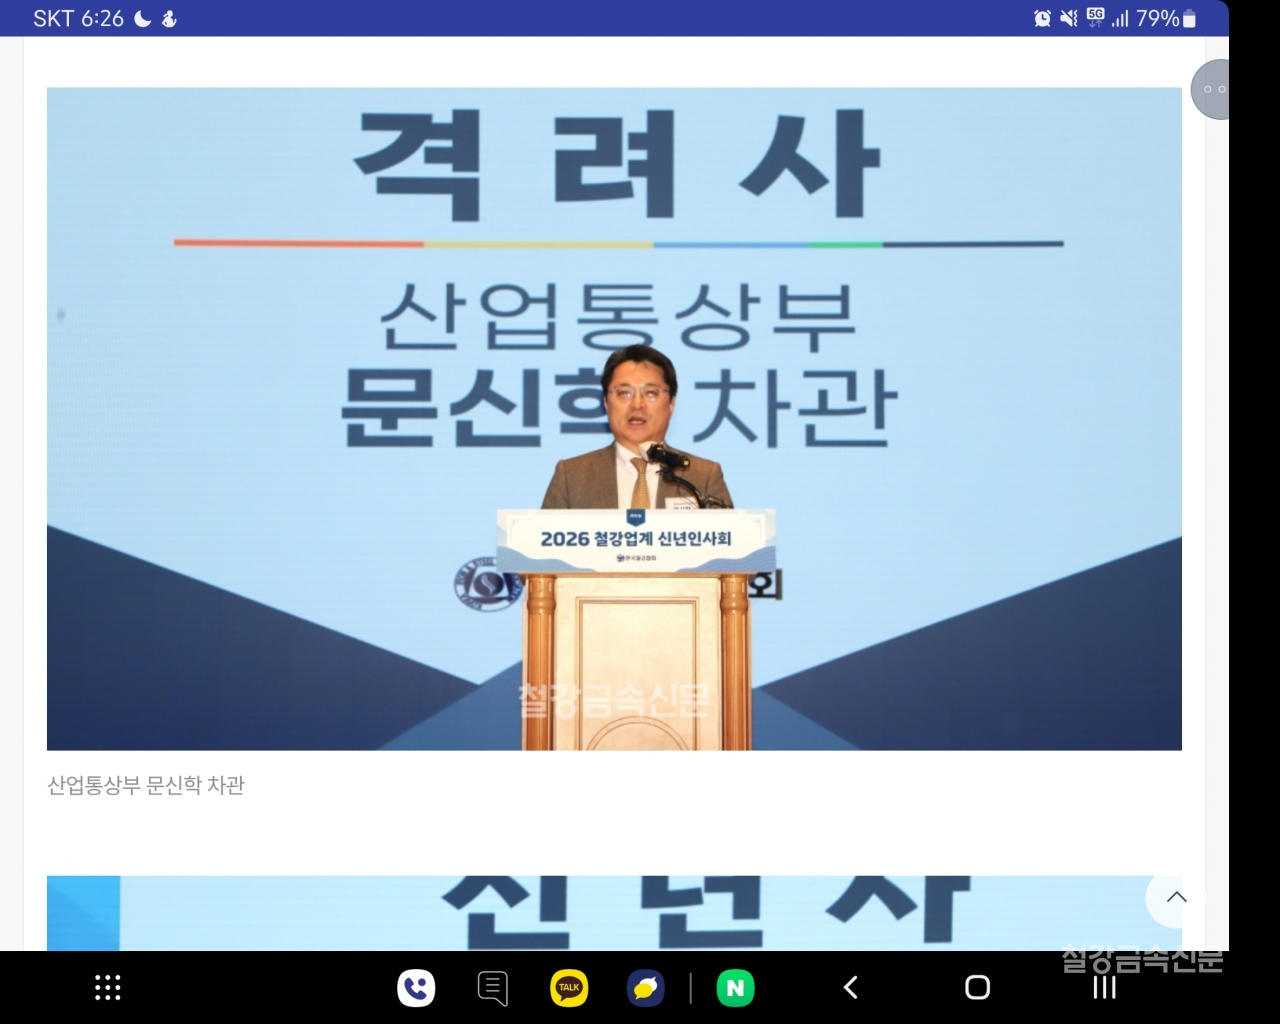Viewport: 1280px width, 1024px height.
Task: Tap the floating gray bubble handle
Action: pyautogui.click(x=1212, y=90)
